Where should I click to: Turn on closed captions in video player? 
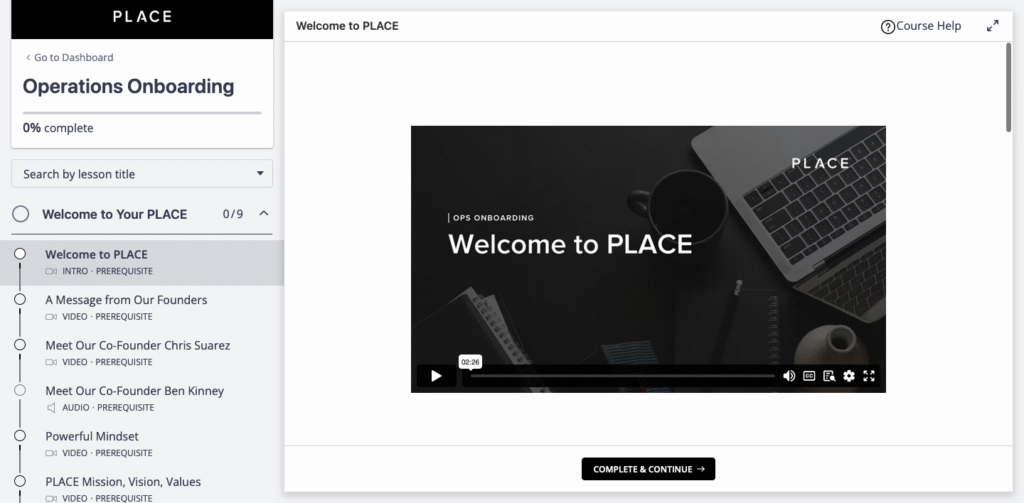click(x=809, y=376)
